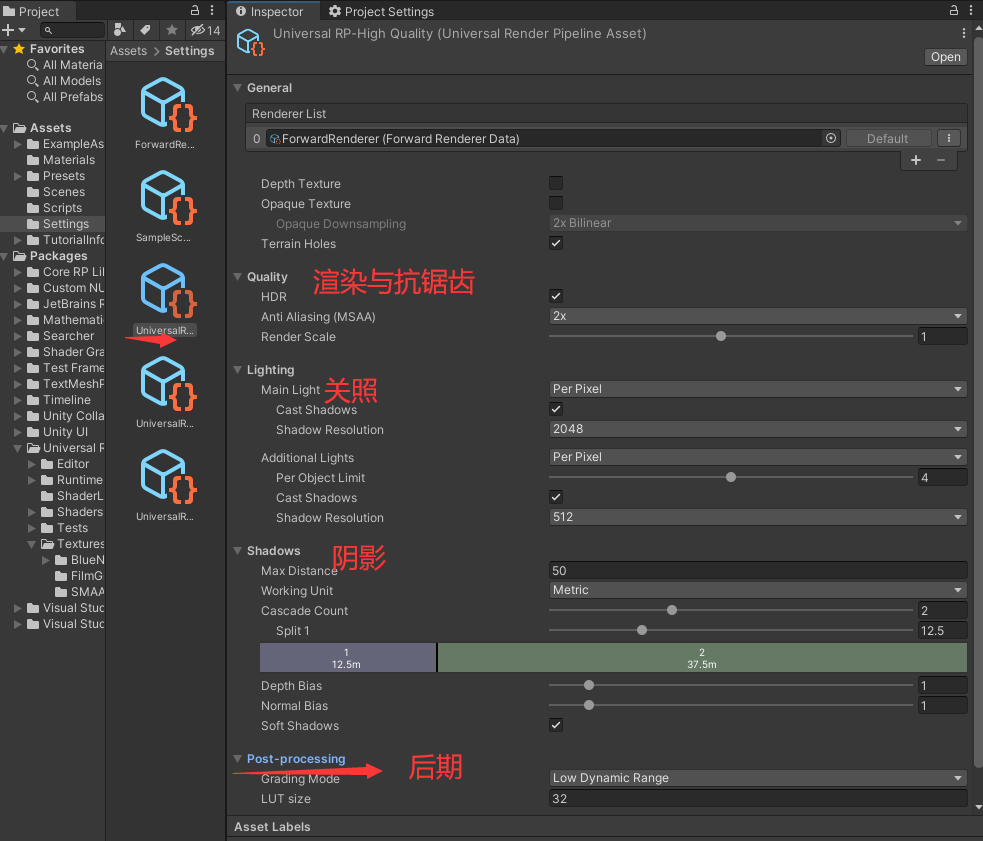Click the search by label tag icon
This screenshot has width=983, height=841.
145,30
